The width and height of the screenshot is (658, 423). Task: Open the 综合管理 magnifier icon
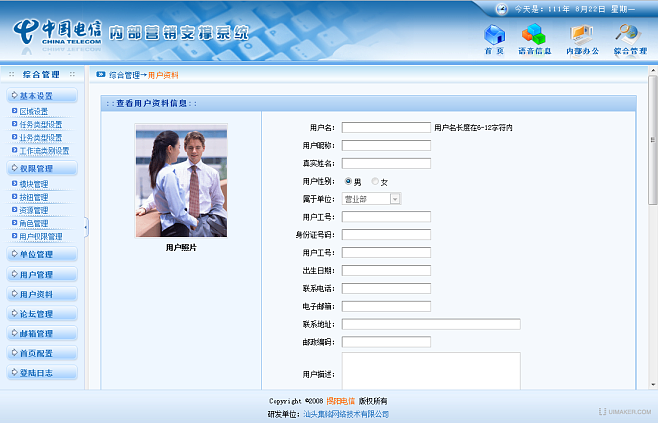pyautogui.click(x=629, y=34)
